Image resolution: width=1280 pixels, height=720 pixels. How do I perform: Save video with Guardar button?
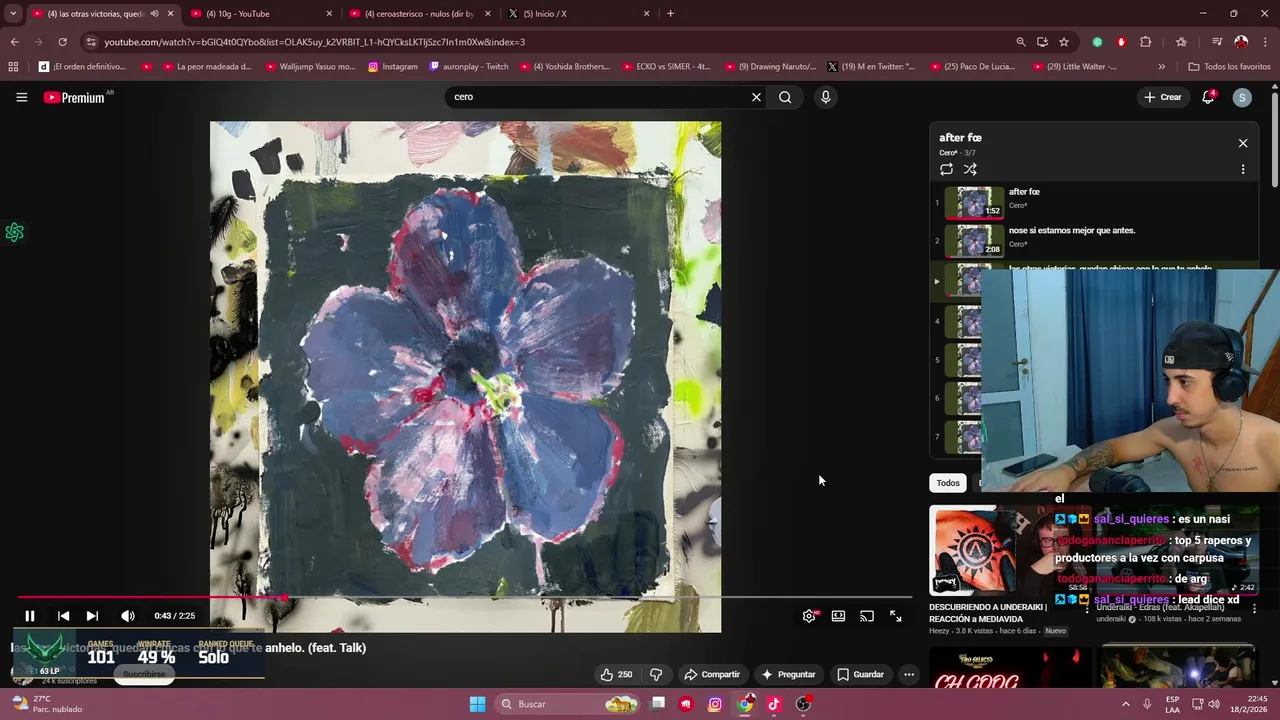(861, 674)
